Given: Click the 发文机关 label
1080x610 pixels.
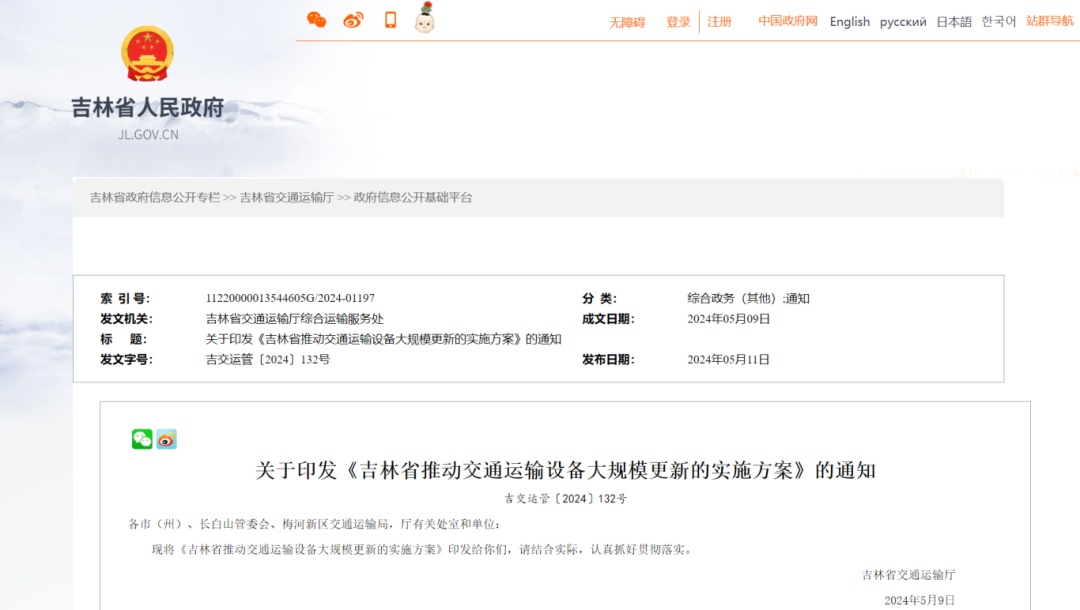Looking at the screenshot, I should point(126,319).
